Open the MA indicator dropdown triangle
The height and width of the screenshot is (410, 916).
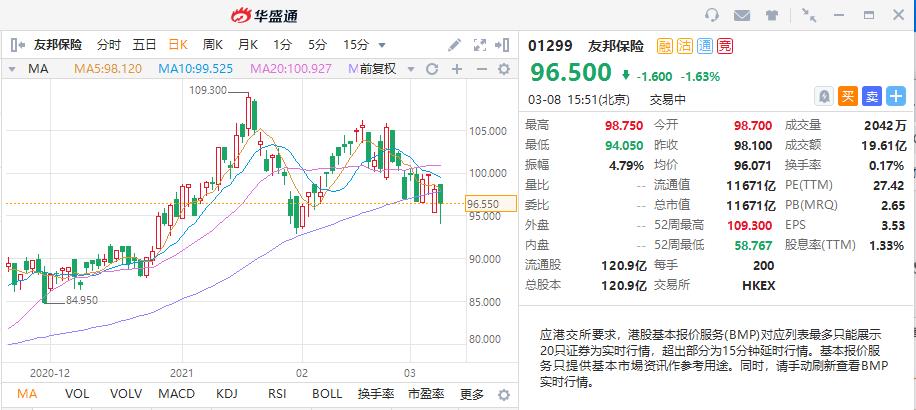(x=12, y=70)
